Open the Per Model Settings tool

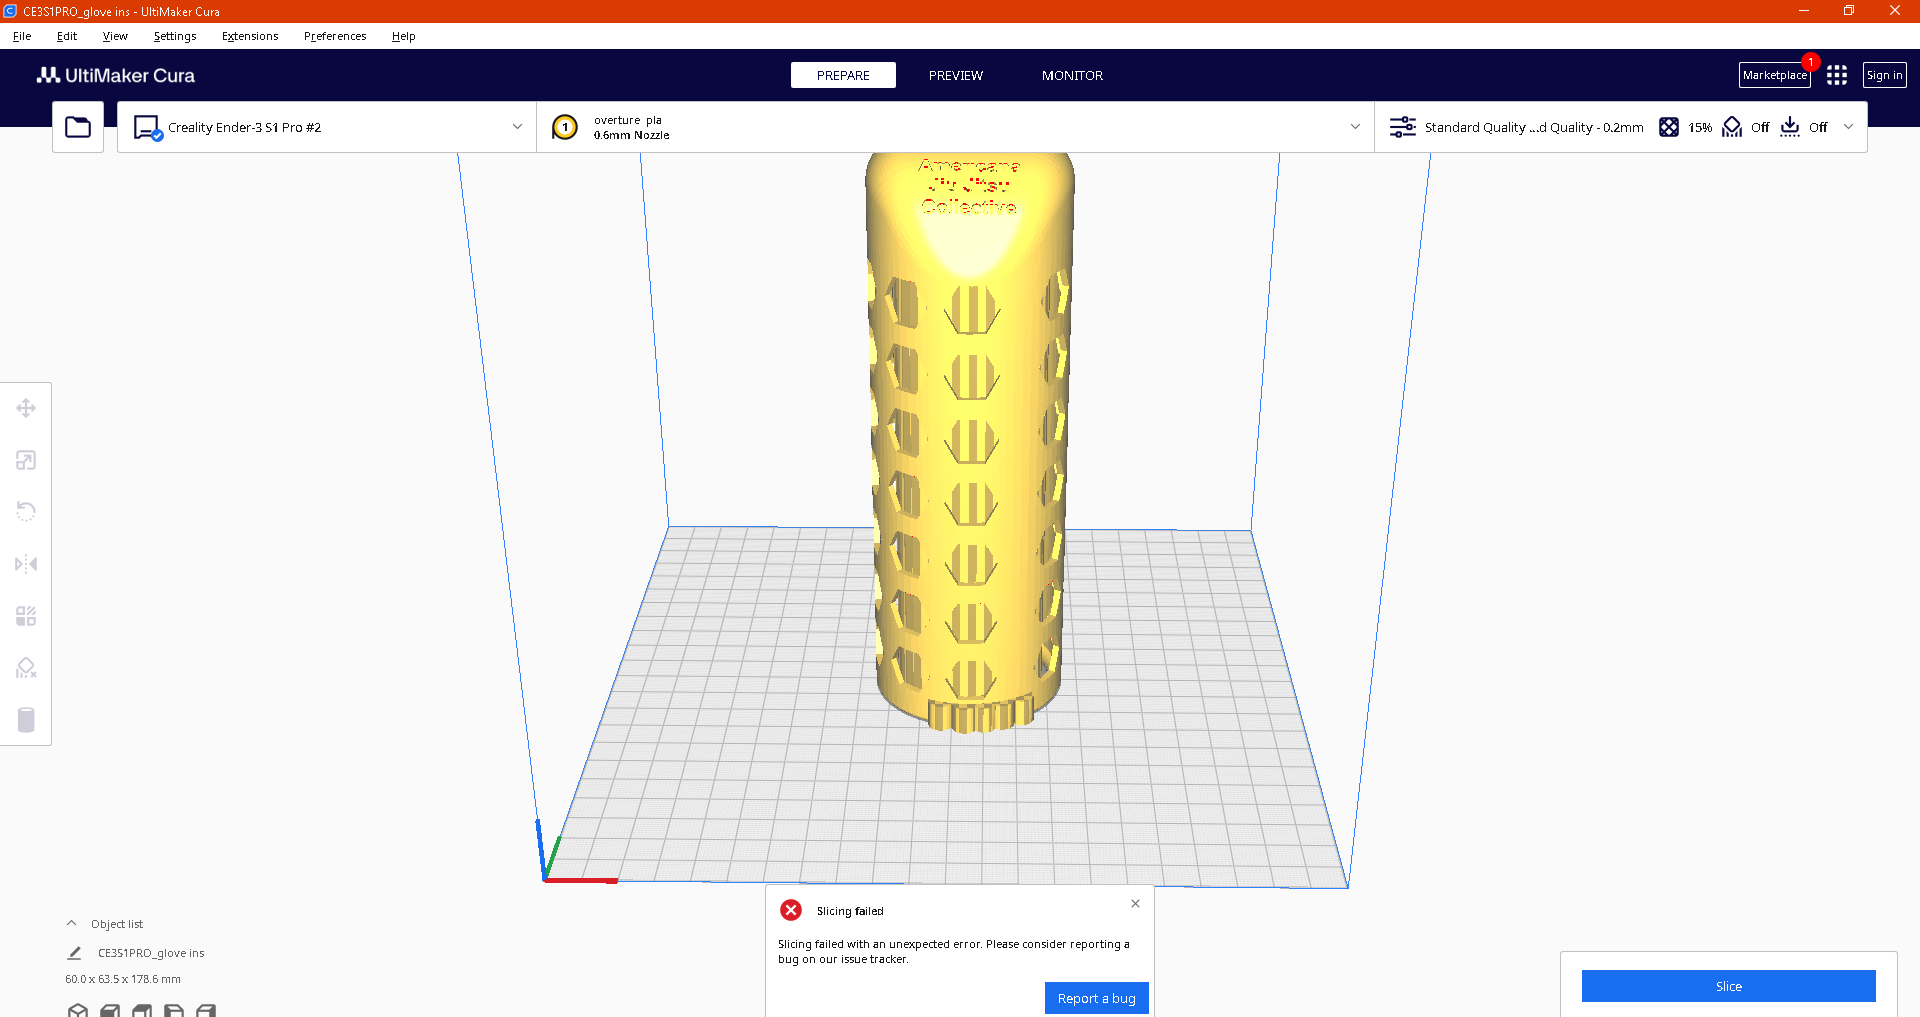pos(26,615)
